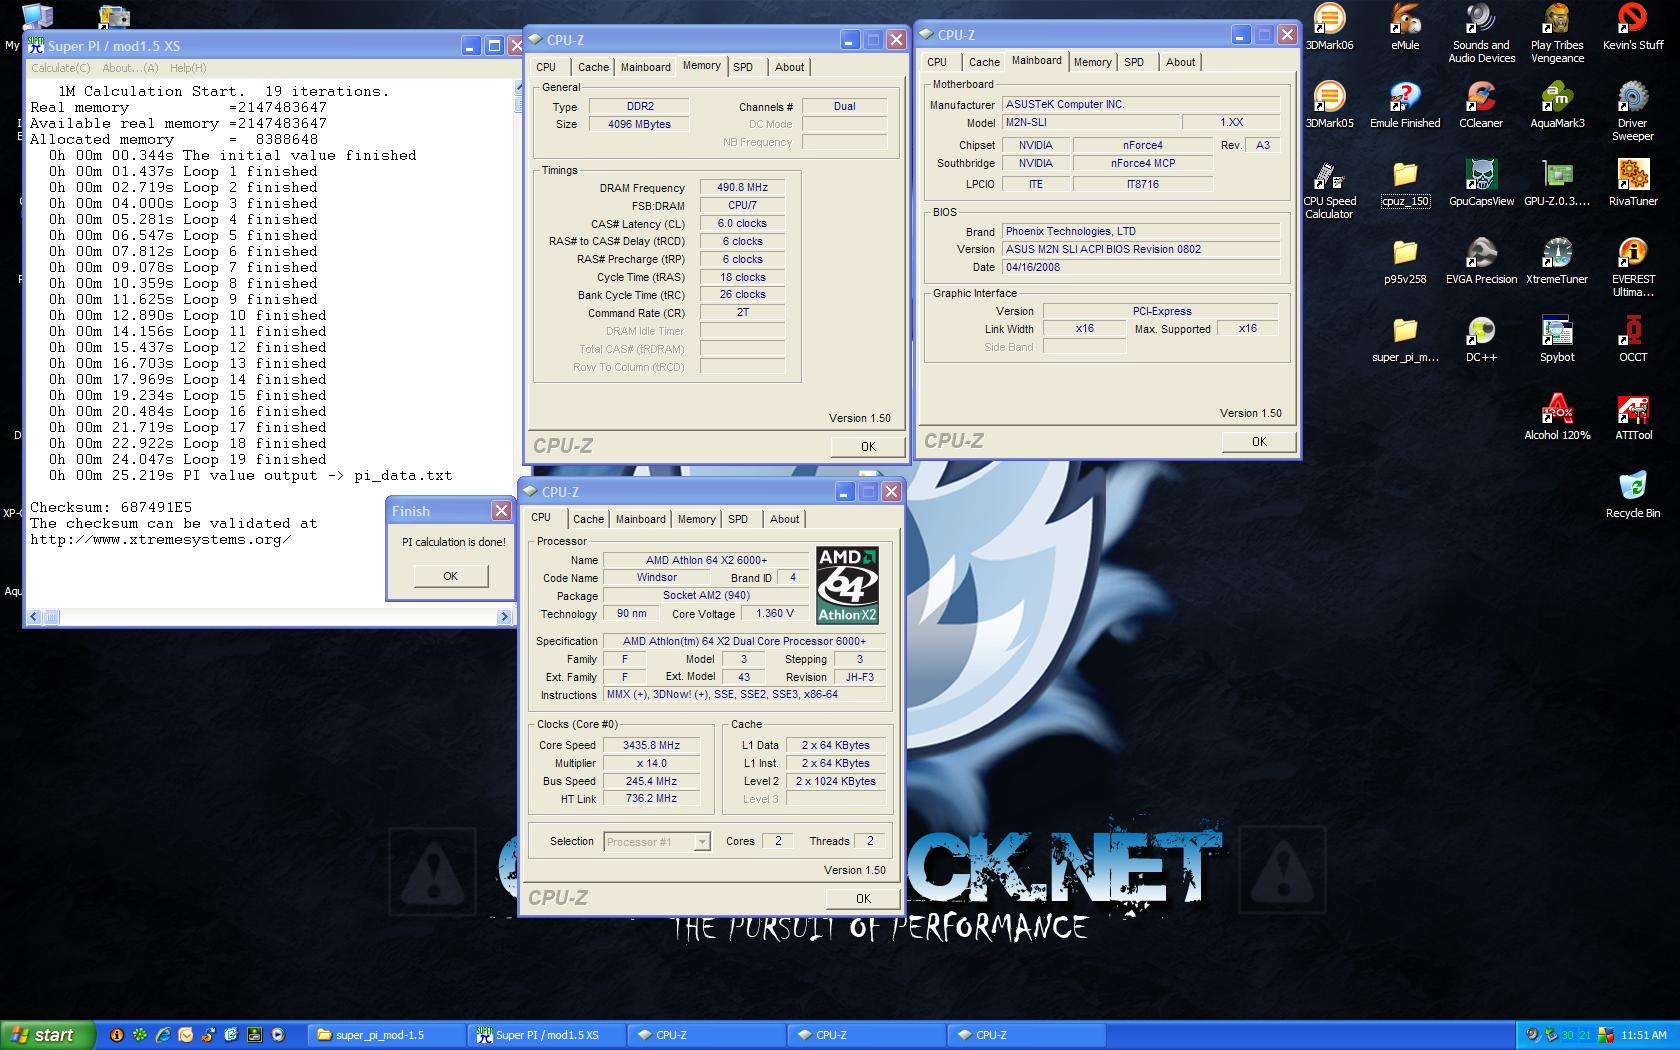Open the GPU-Z desktop icon

point(1557,183)
